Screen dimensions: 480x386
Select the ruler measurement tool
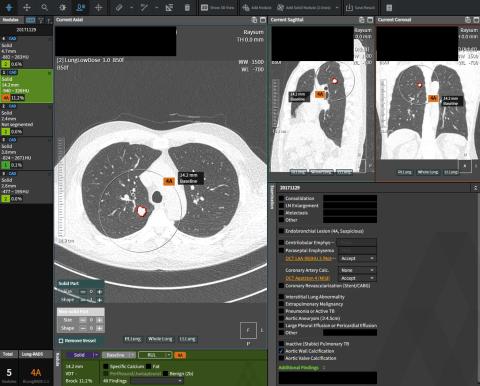(119, 7)
